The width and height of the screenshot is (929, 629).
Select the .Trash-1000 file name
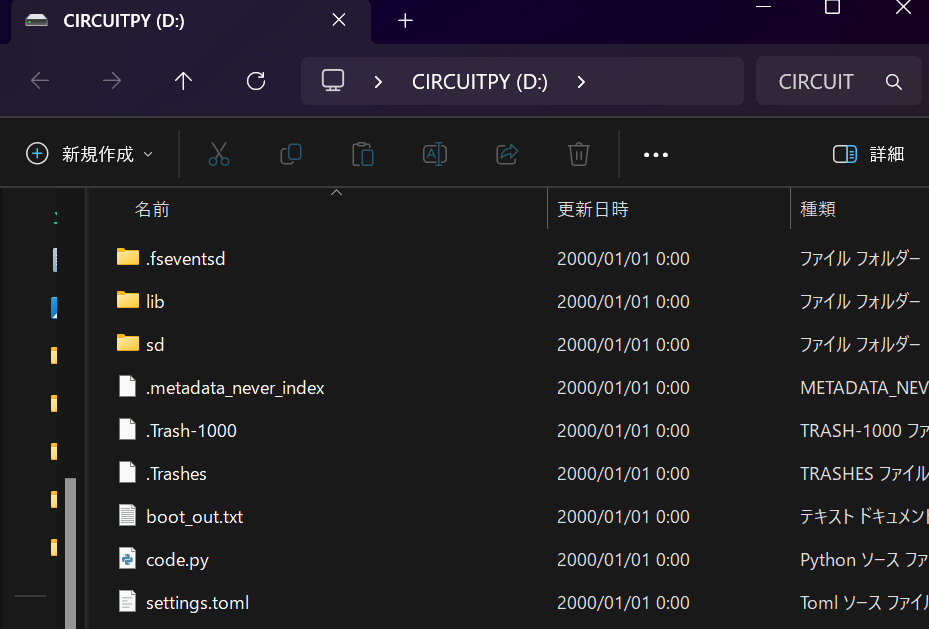[191, 431]
